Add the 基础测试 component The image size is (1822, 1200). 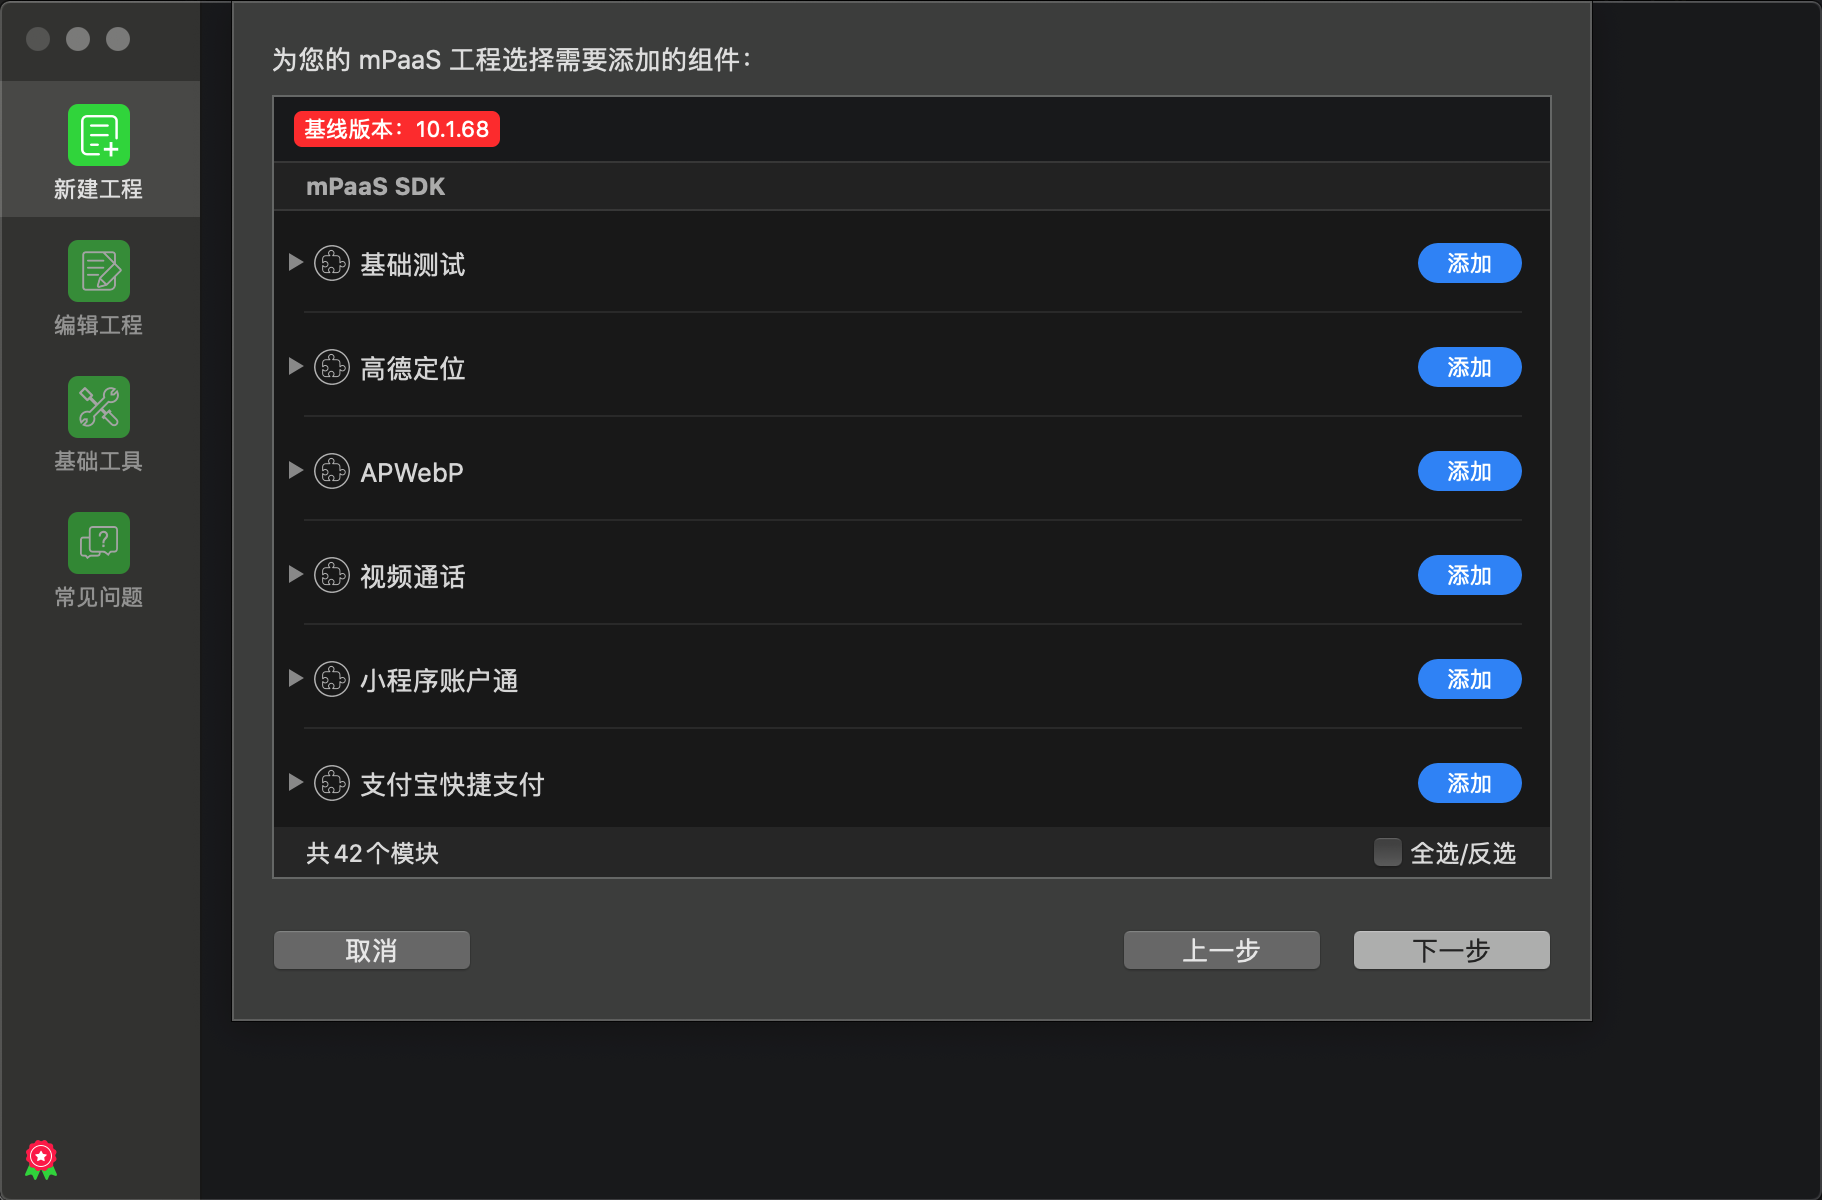(x=1469, y=263)
